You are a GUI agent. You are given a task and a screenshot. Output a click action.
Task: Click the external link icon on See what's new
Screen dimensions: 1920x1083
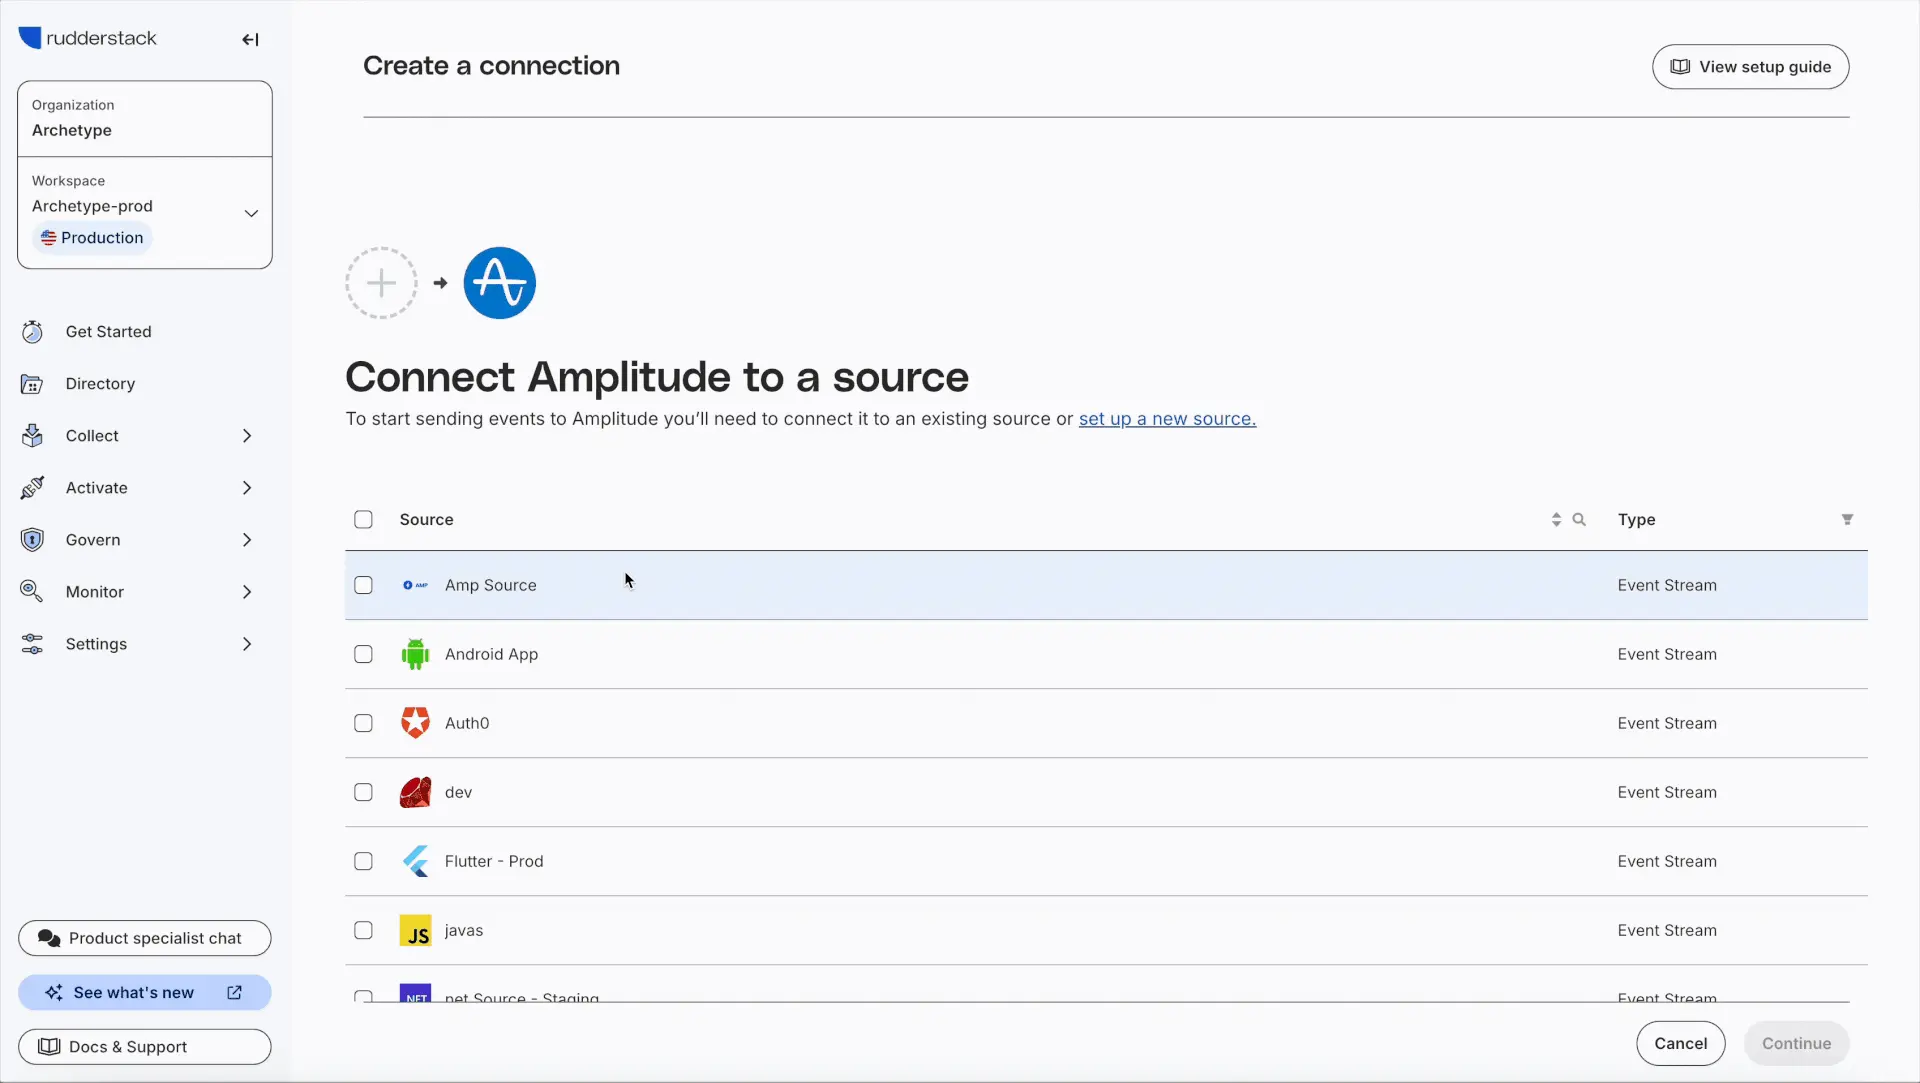(234, 992)
